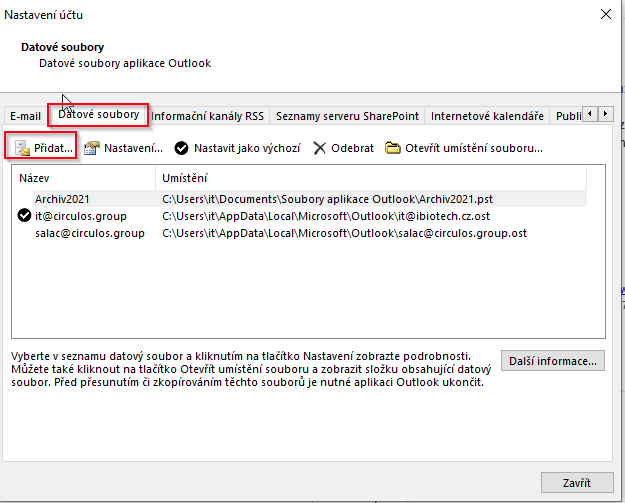The image size is (625, 503).
Task: Switch to the Internetové kalendáře tab
Action: click(487, 116)
